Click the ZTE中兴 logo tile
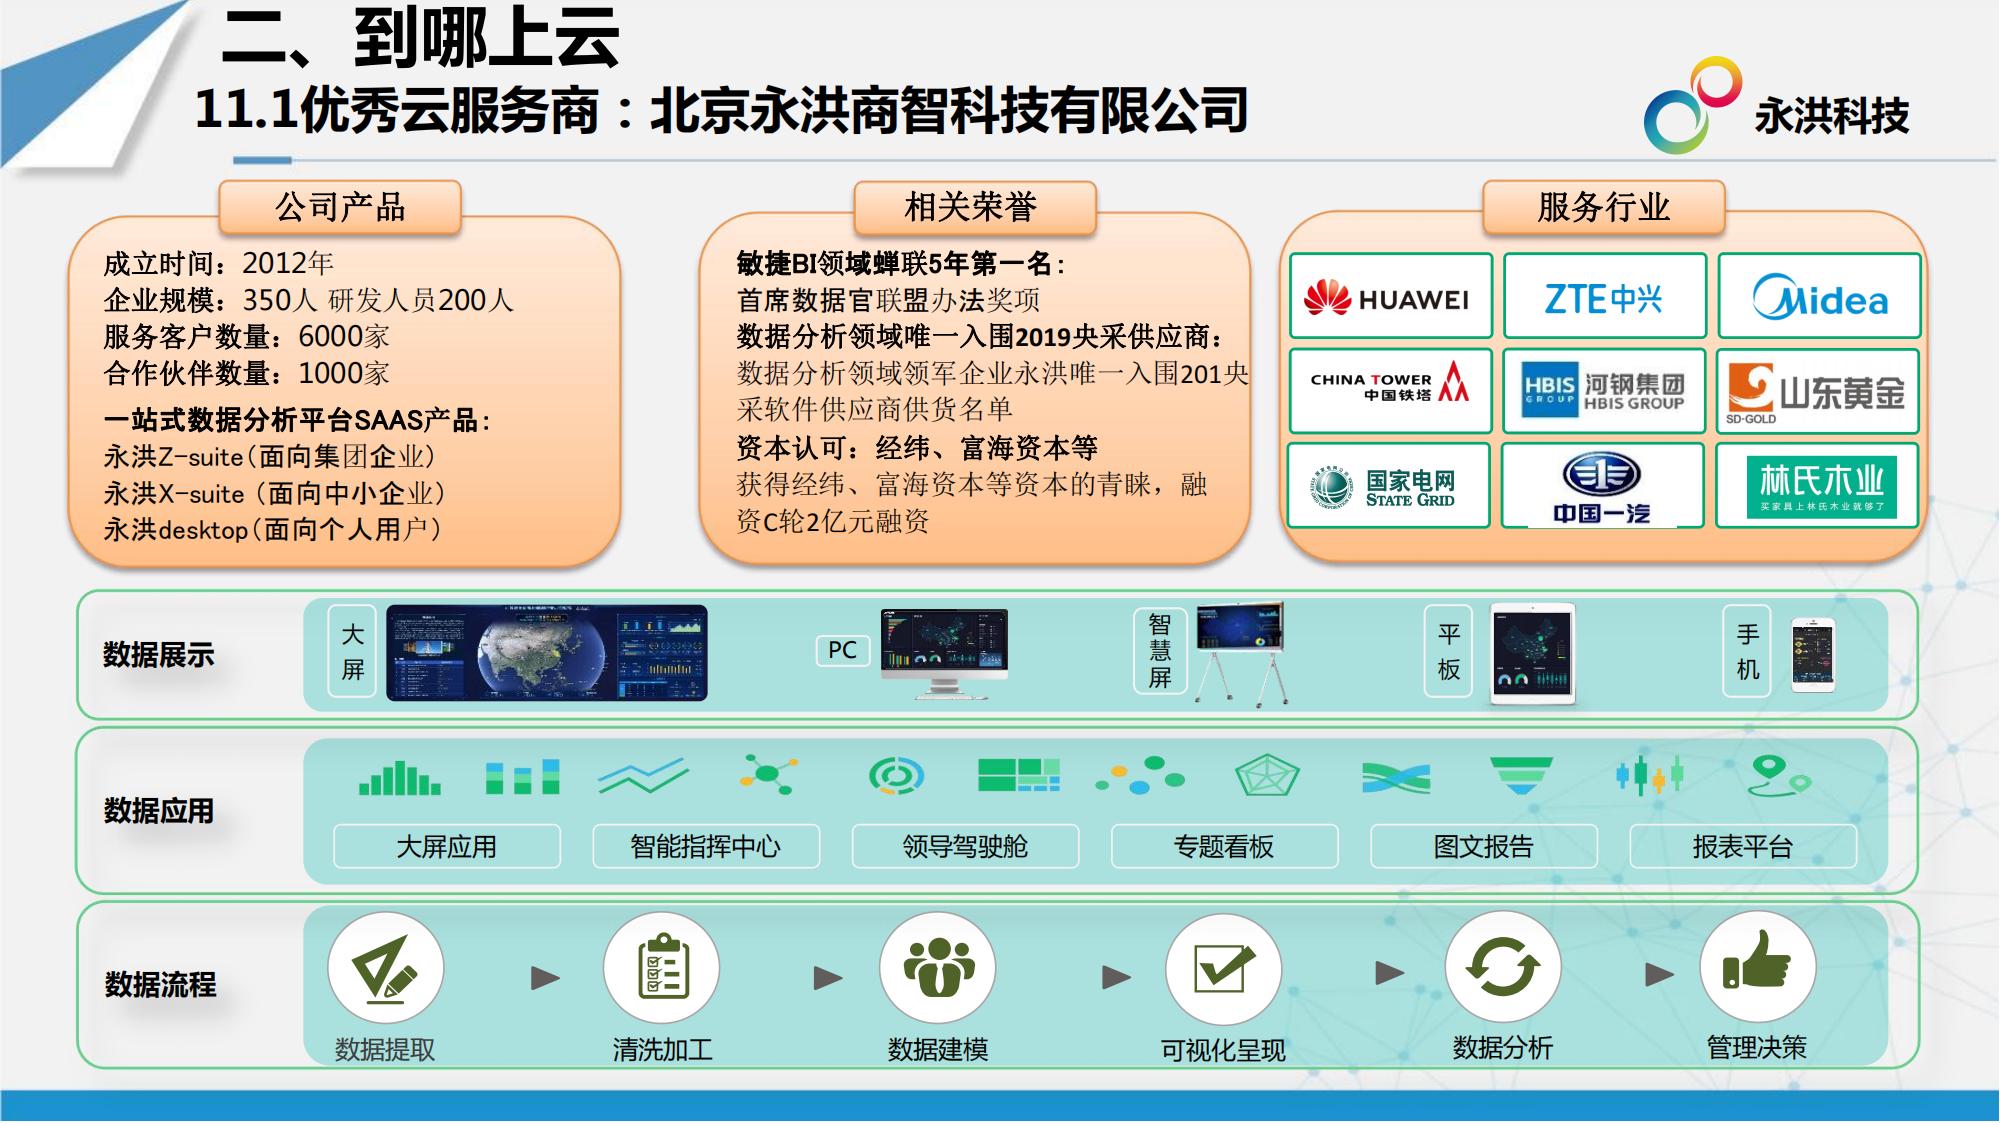 point(1605,296)
